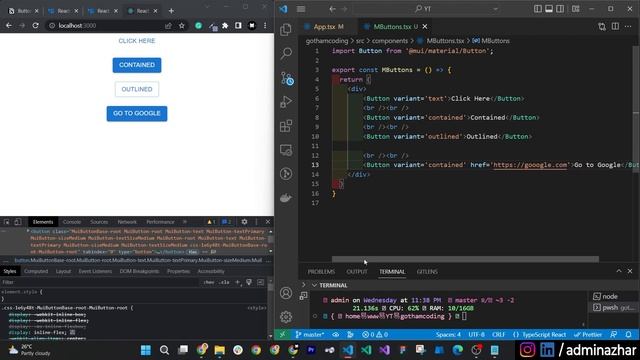Open the Source Control view
This screenshot has height=360, width=640.
click(287, 78)
